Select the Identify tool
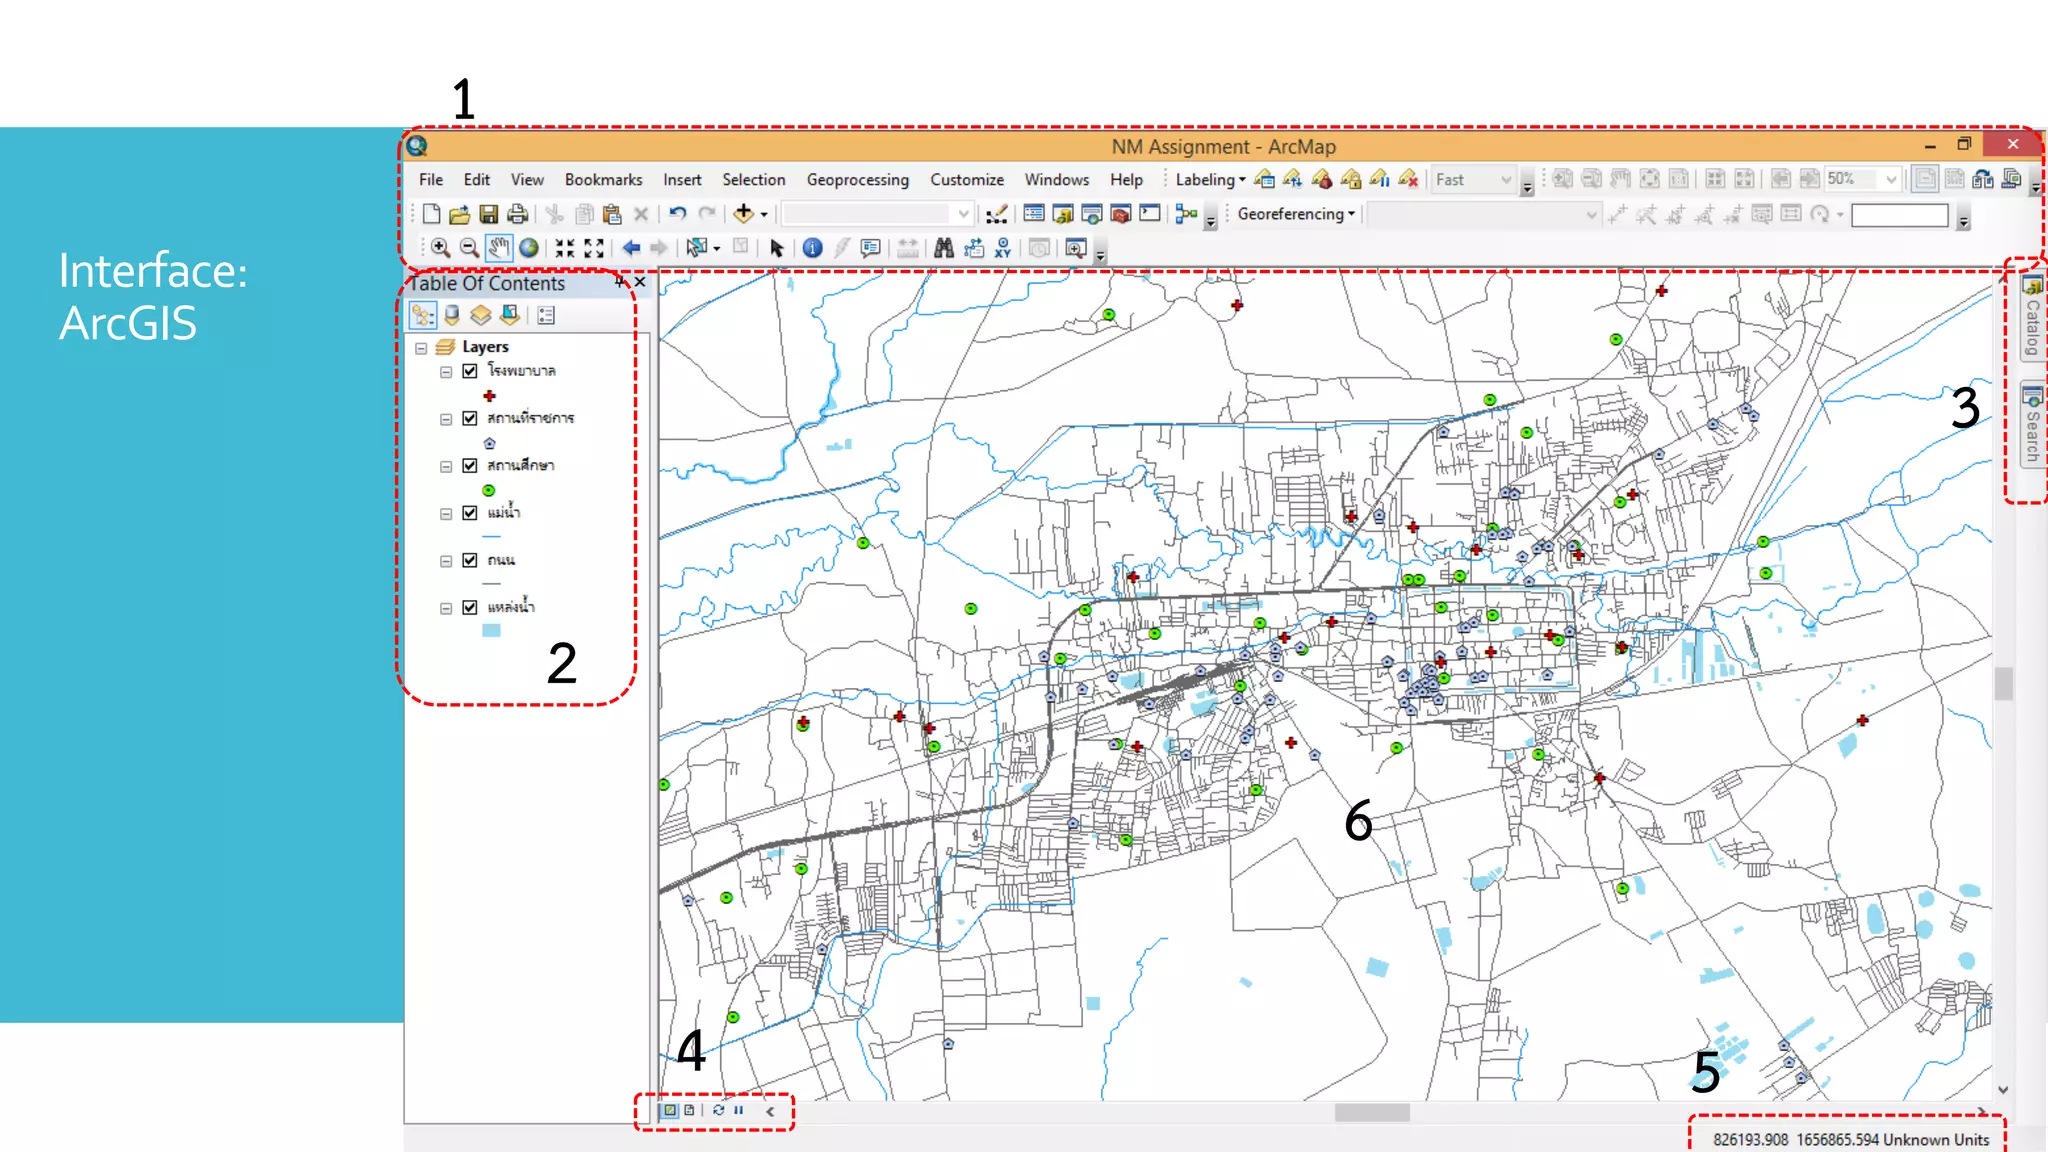Screen dimensions: 2048x1152 coord(812,248)
